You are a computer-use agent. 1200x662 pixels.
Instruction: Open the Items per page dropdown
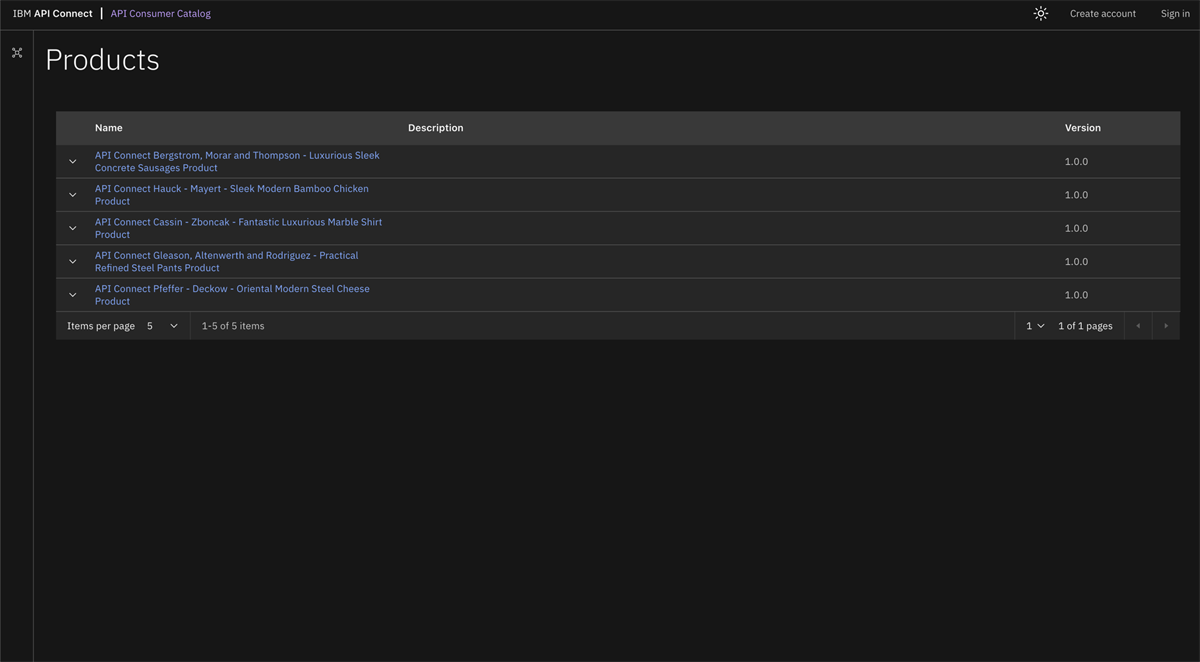(x=163, y=326)
